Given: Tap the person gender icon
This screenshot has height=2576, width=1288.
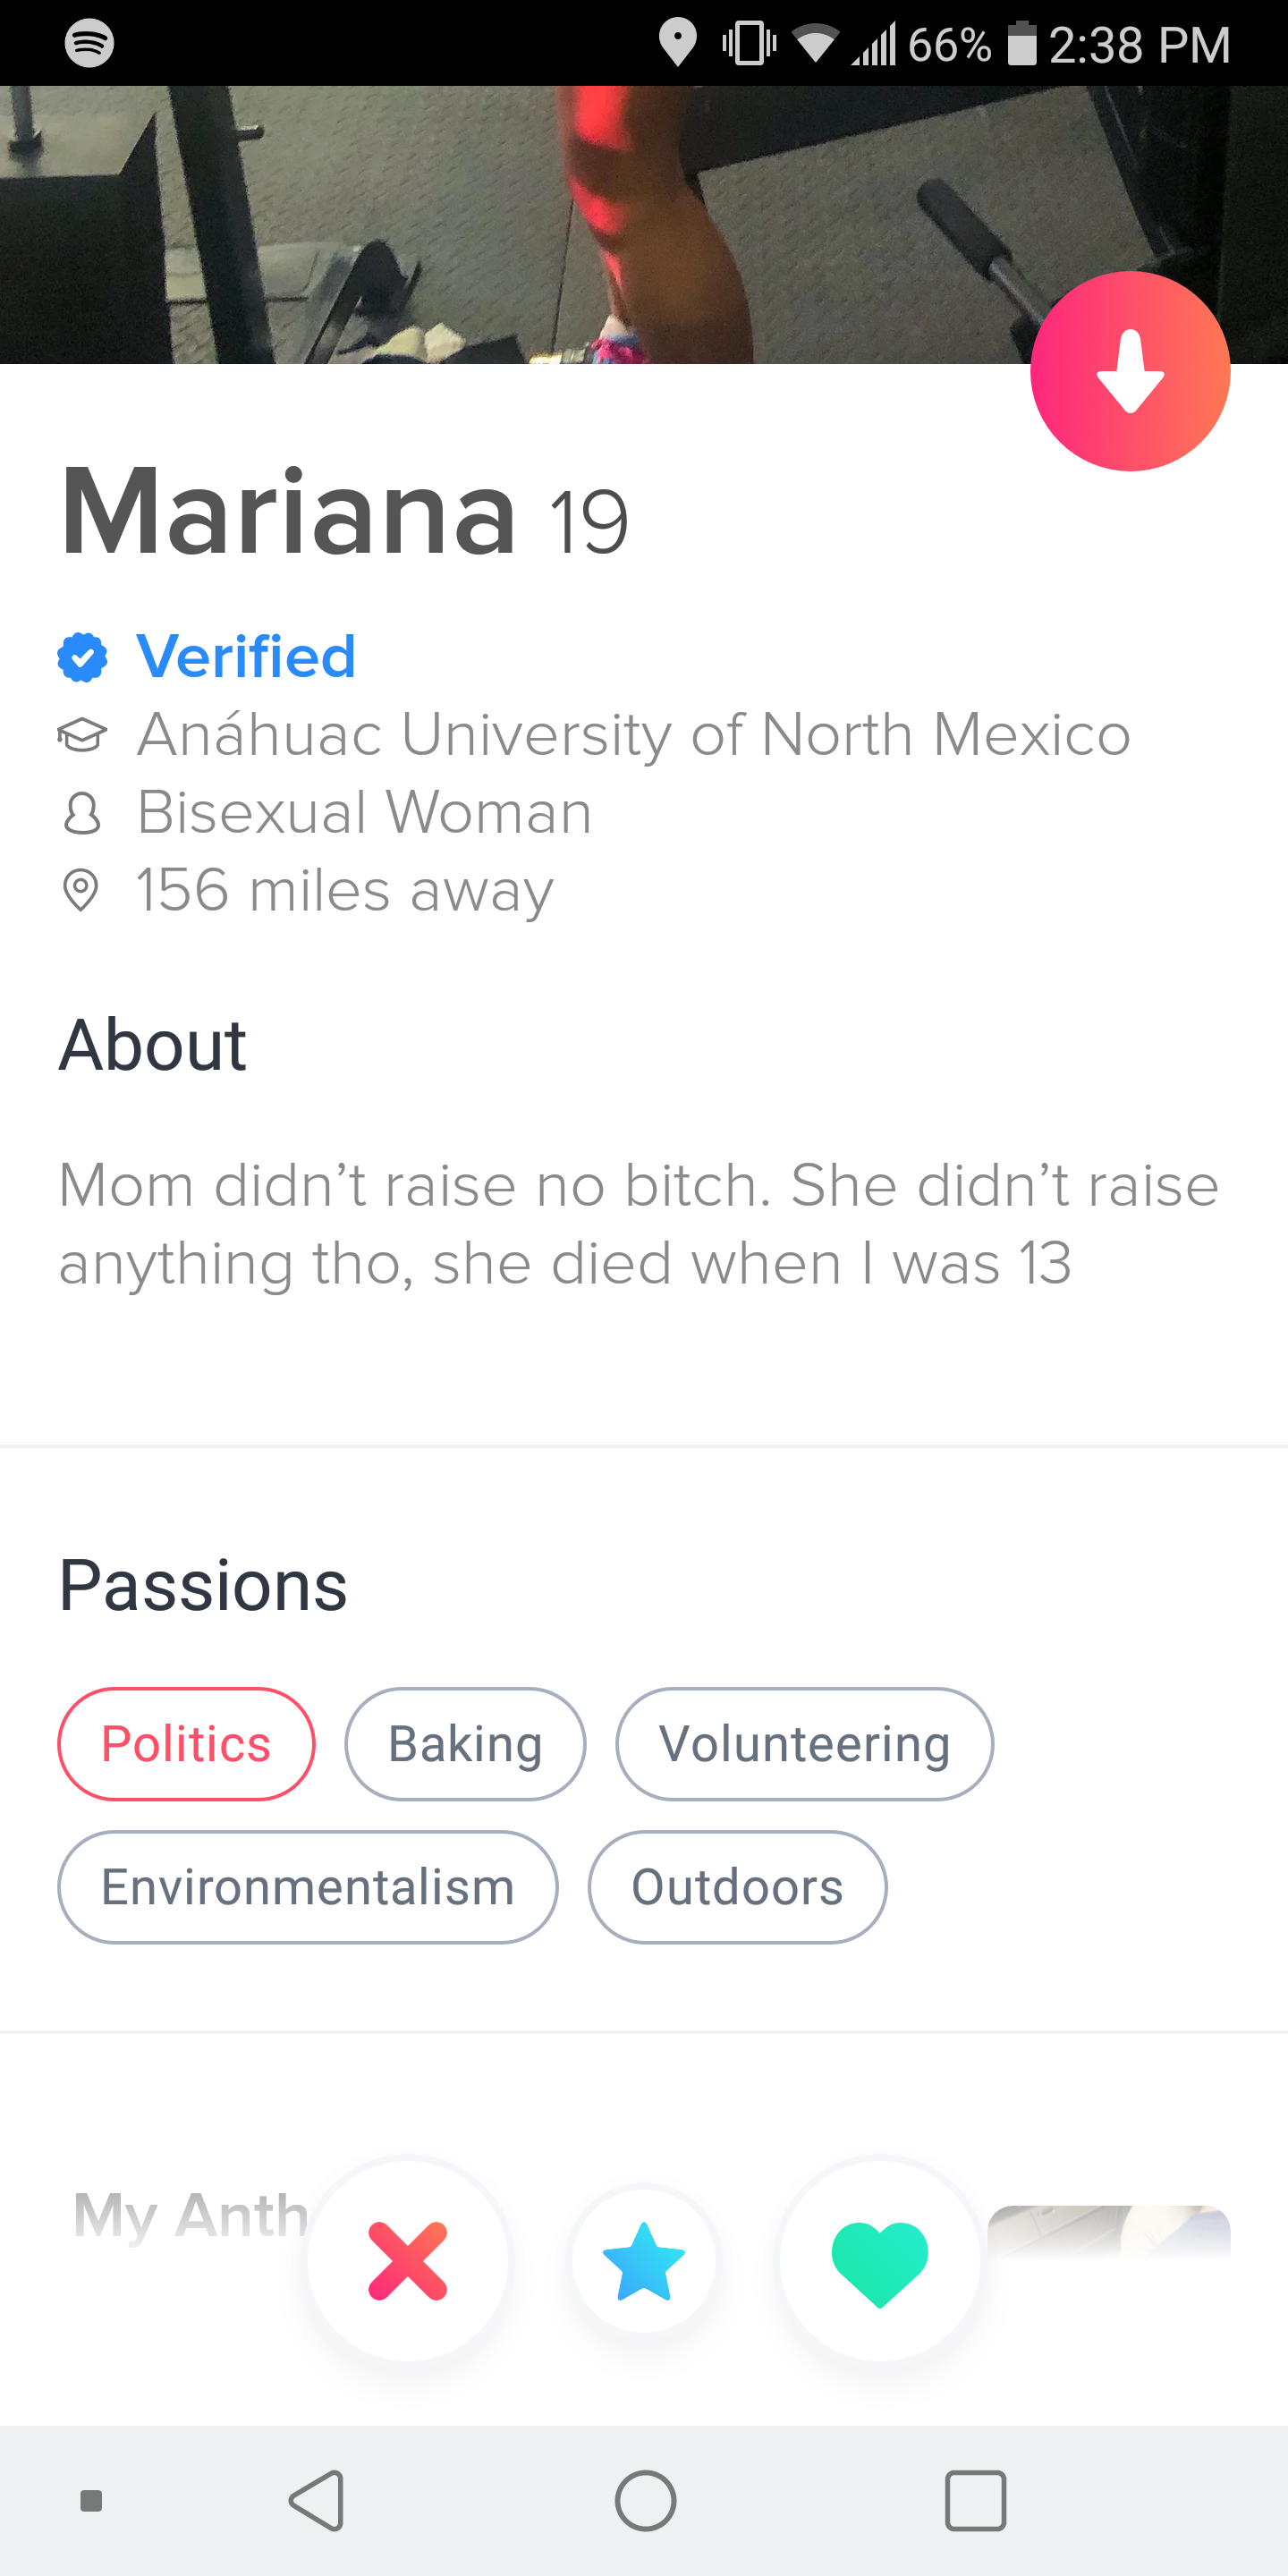Looking at the screenshot, I should click(82, 813).
